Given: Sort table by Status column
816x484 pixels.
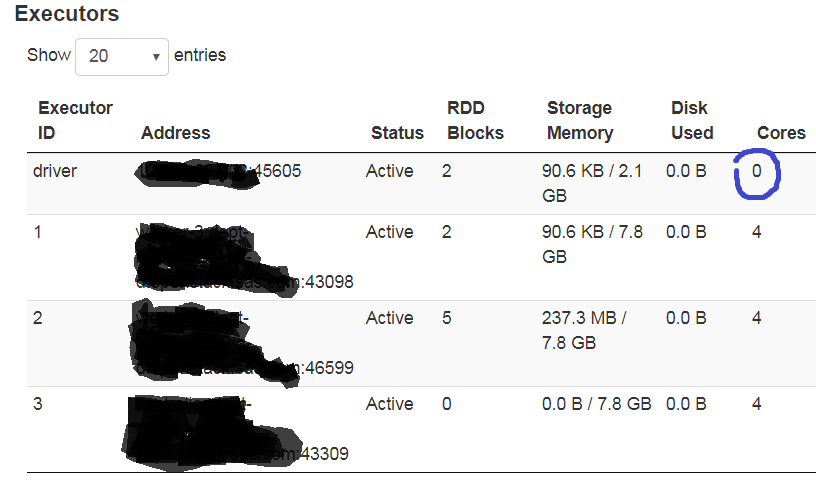Looking at the screenshot, I should tap(397, 132).
